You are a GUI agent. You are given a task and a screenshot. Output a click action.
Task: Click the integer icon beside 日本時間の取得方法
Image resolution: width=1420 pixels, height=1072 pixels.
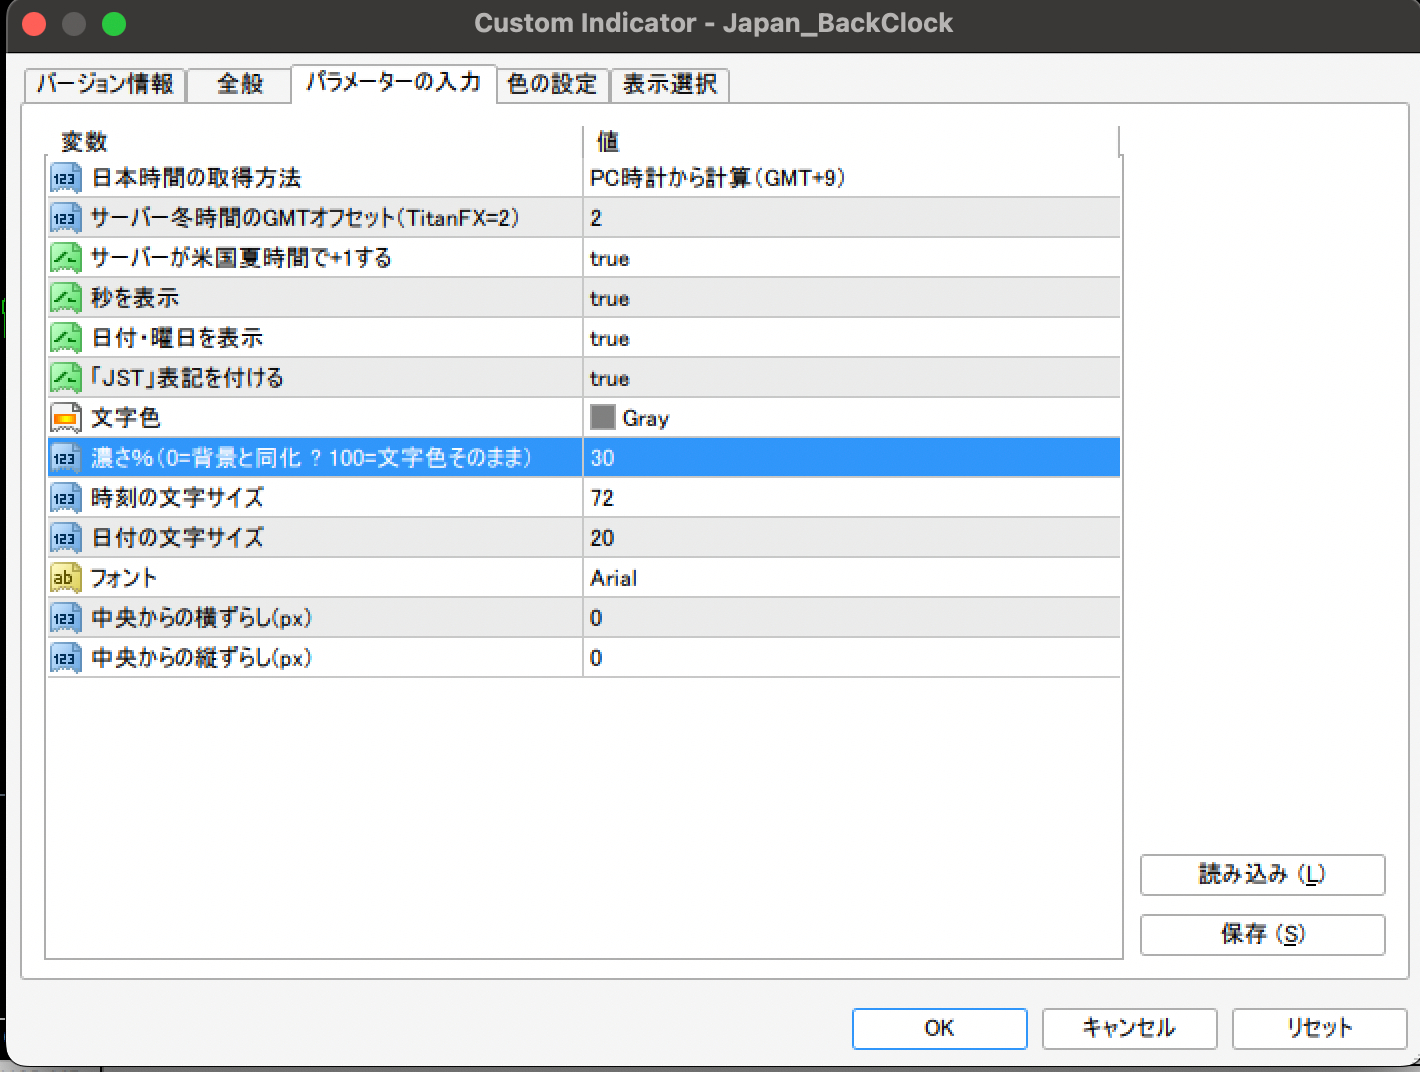(x=65, y=178)
